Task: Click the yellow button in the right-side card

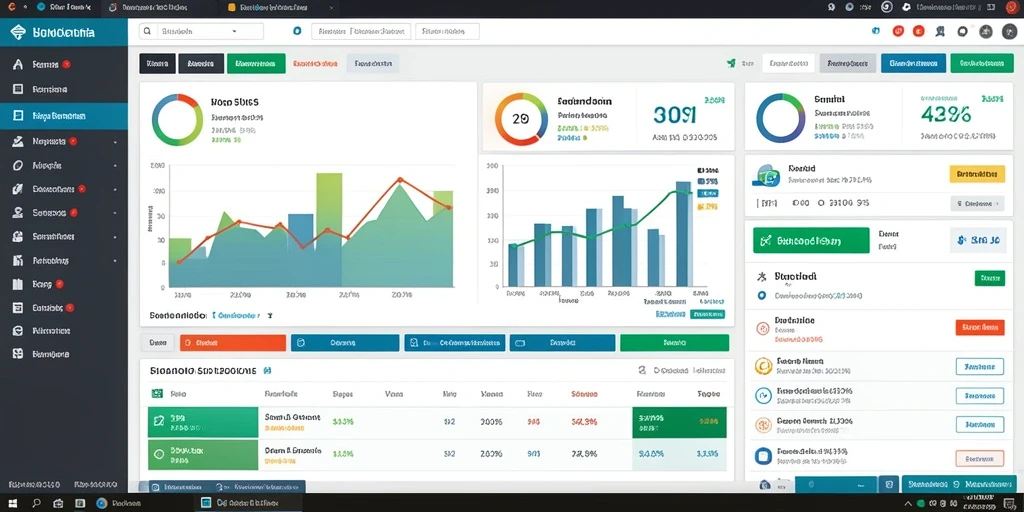Action: [x=976, y=174]
